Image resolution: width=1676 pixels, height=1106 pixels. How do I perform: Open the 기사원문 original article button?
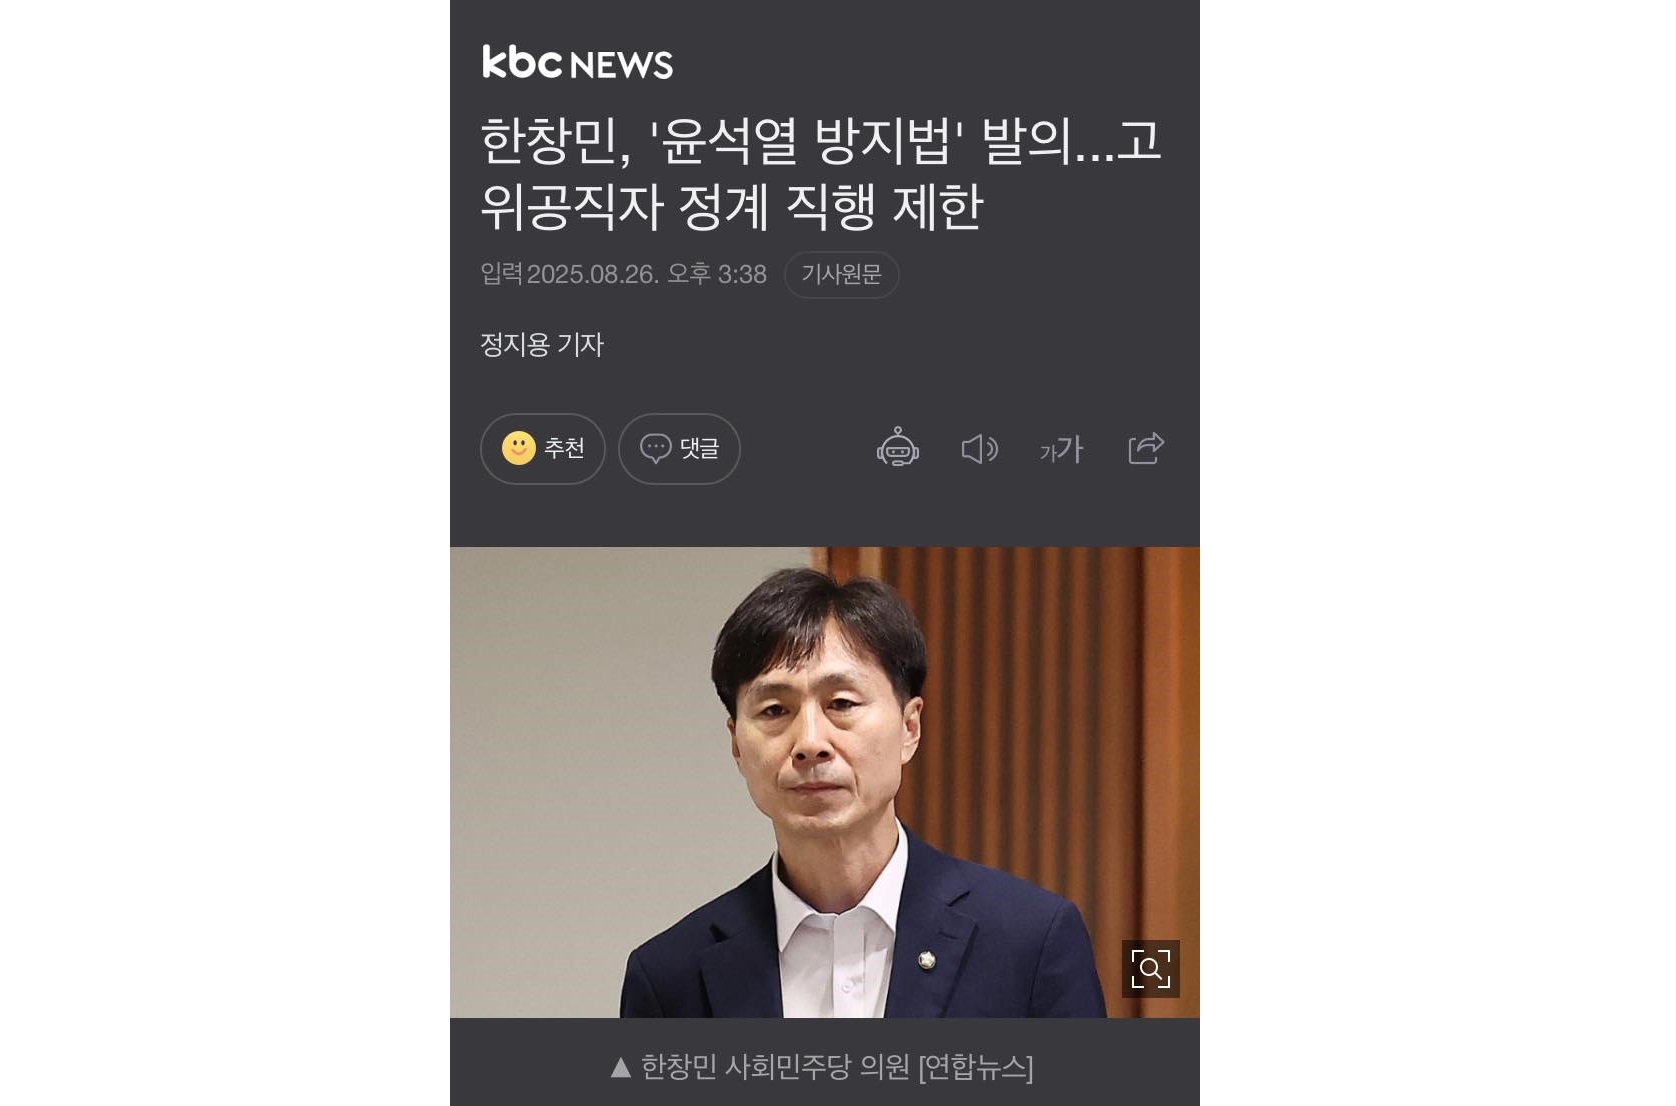click(841, 274)
